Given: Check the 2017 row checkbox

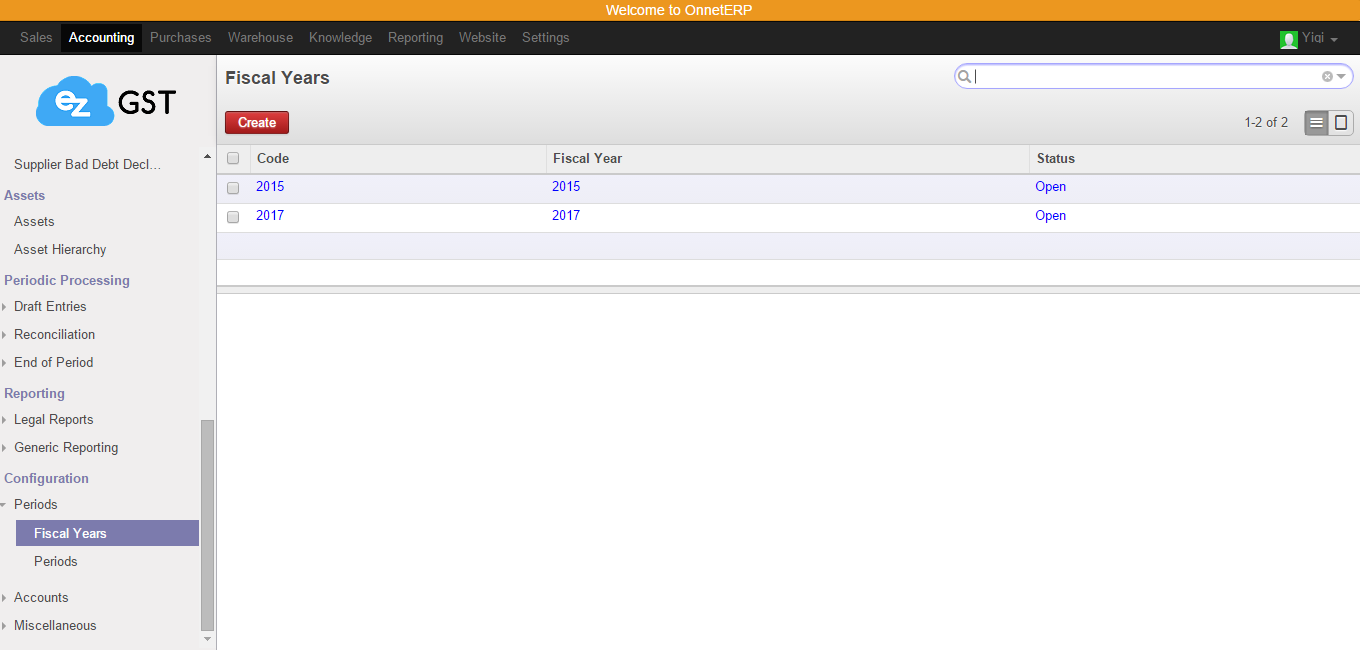Looking at the screenshot, I should point(233,216).
